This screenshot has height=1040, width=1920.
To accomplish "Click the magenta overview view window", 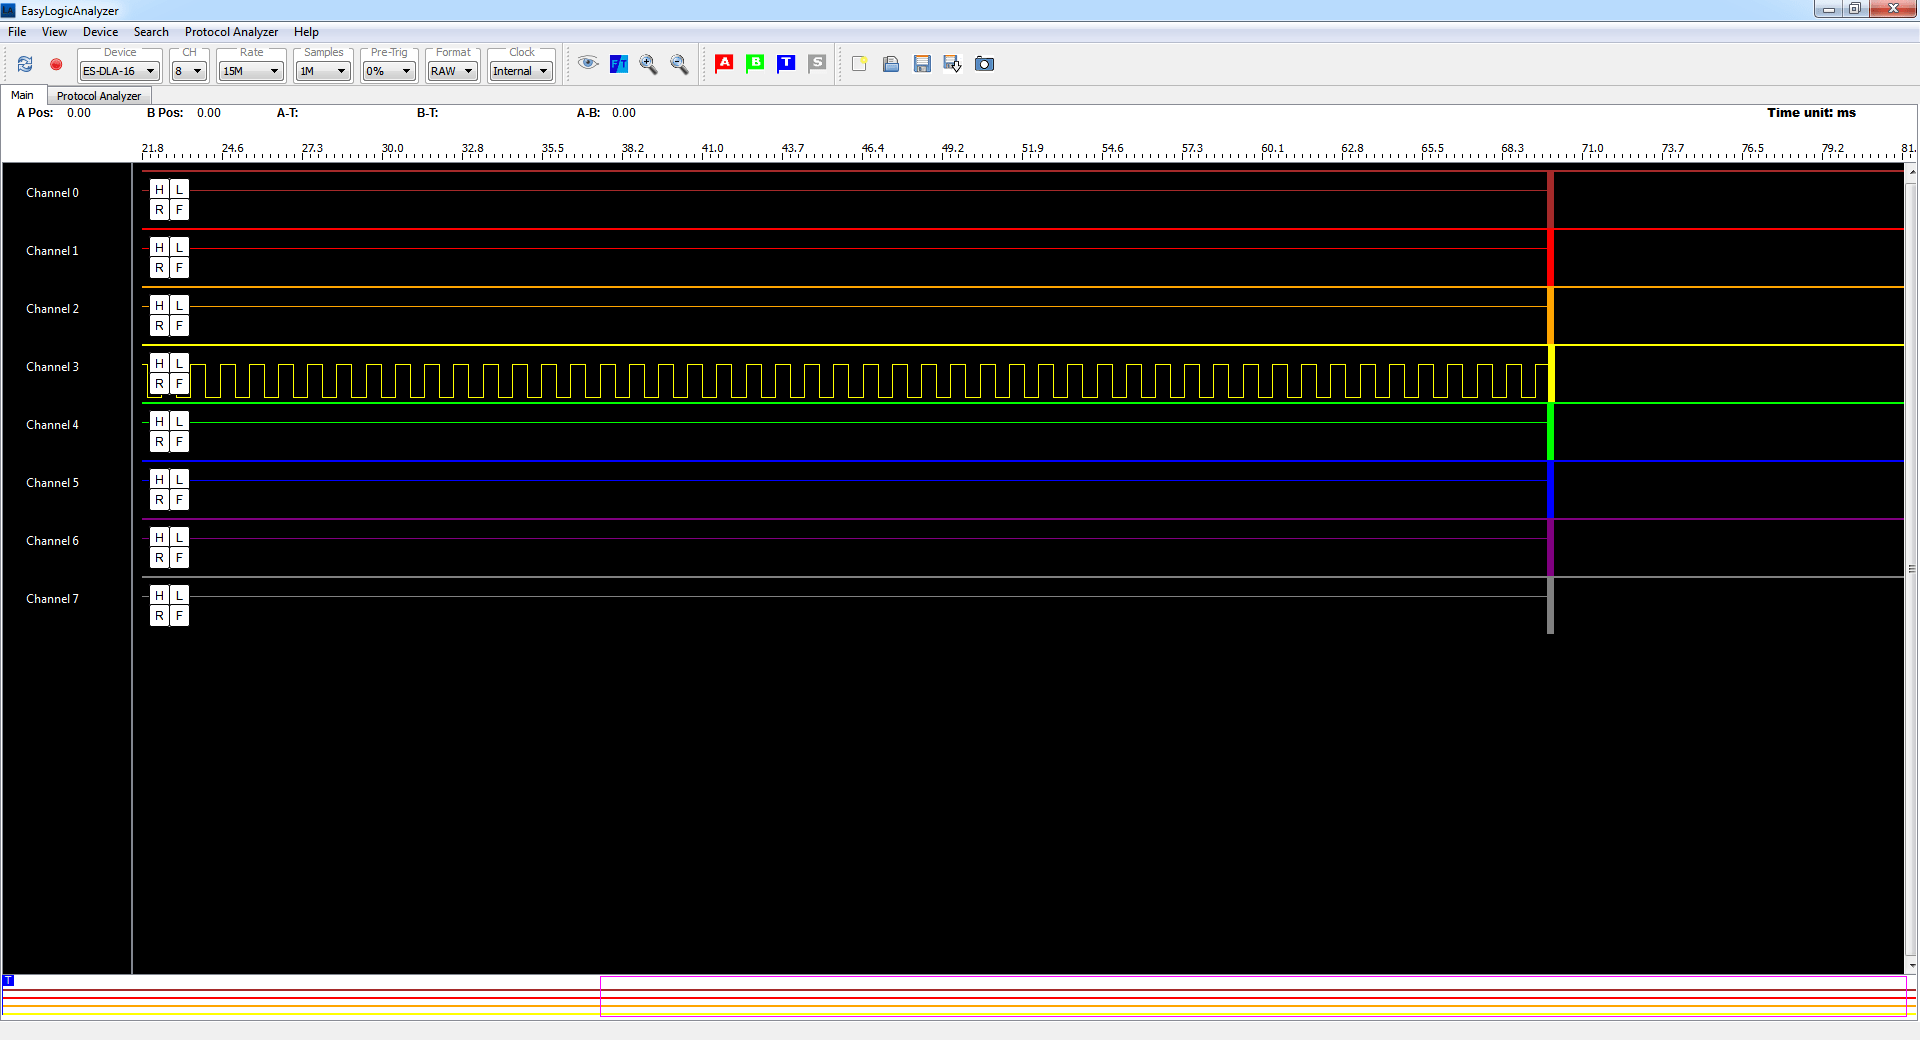I will point(1253,996).
